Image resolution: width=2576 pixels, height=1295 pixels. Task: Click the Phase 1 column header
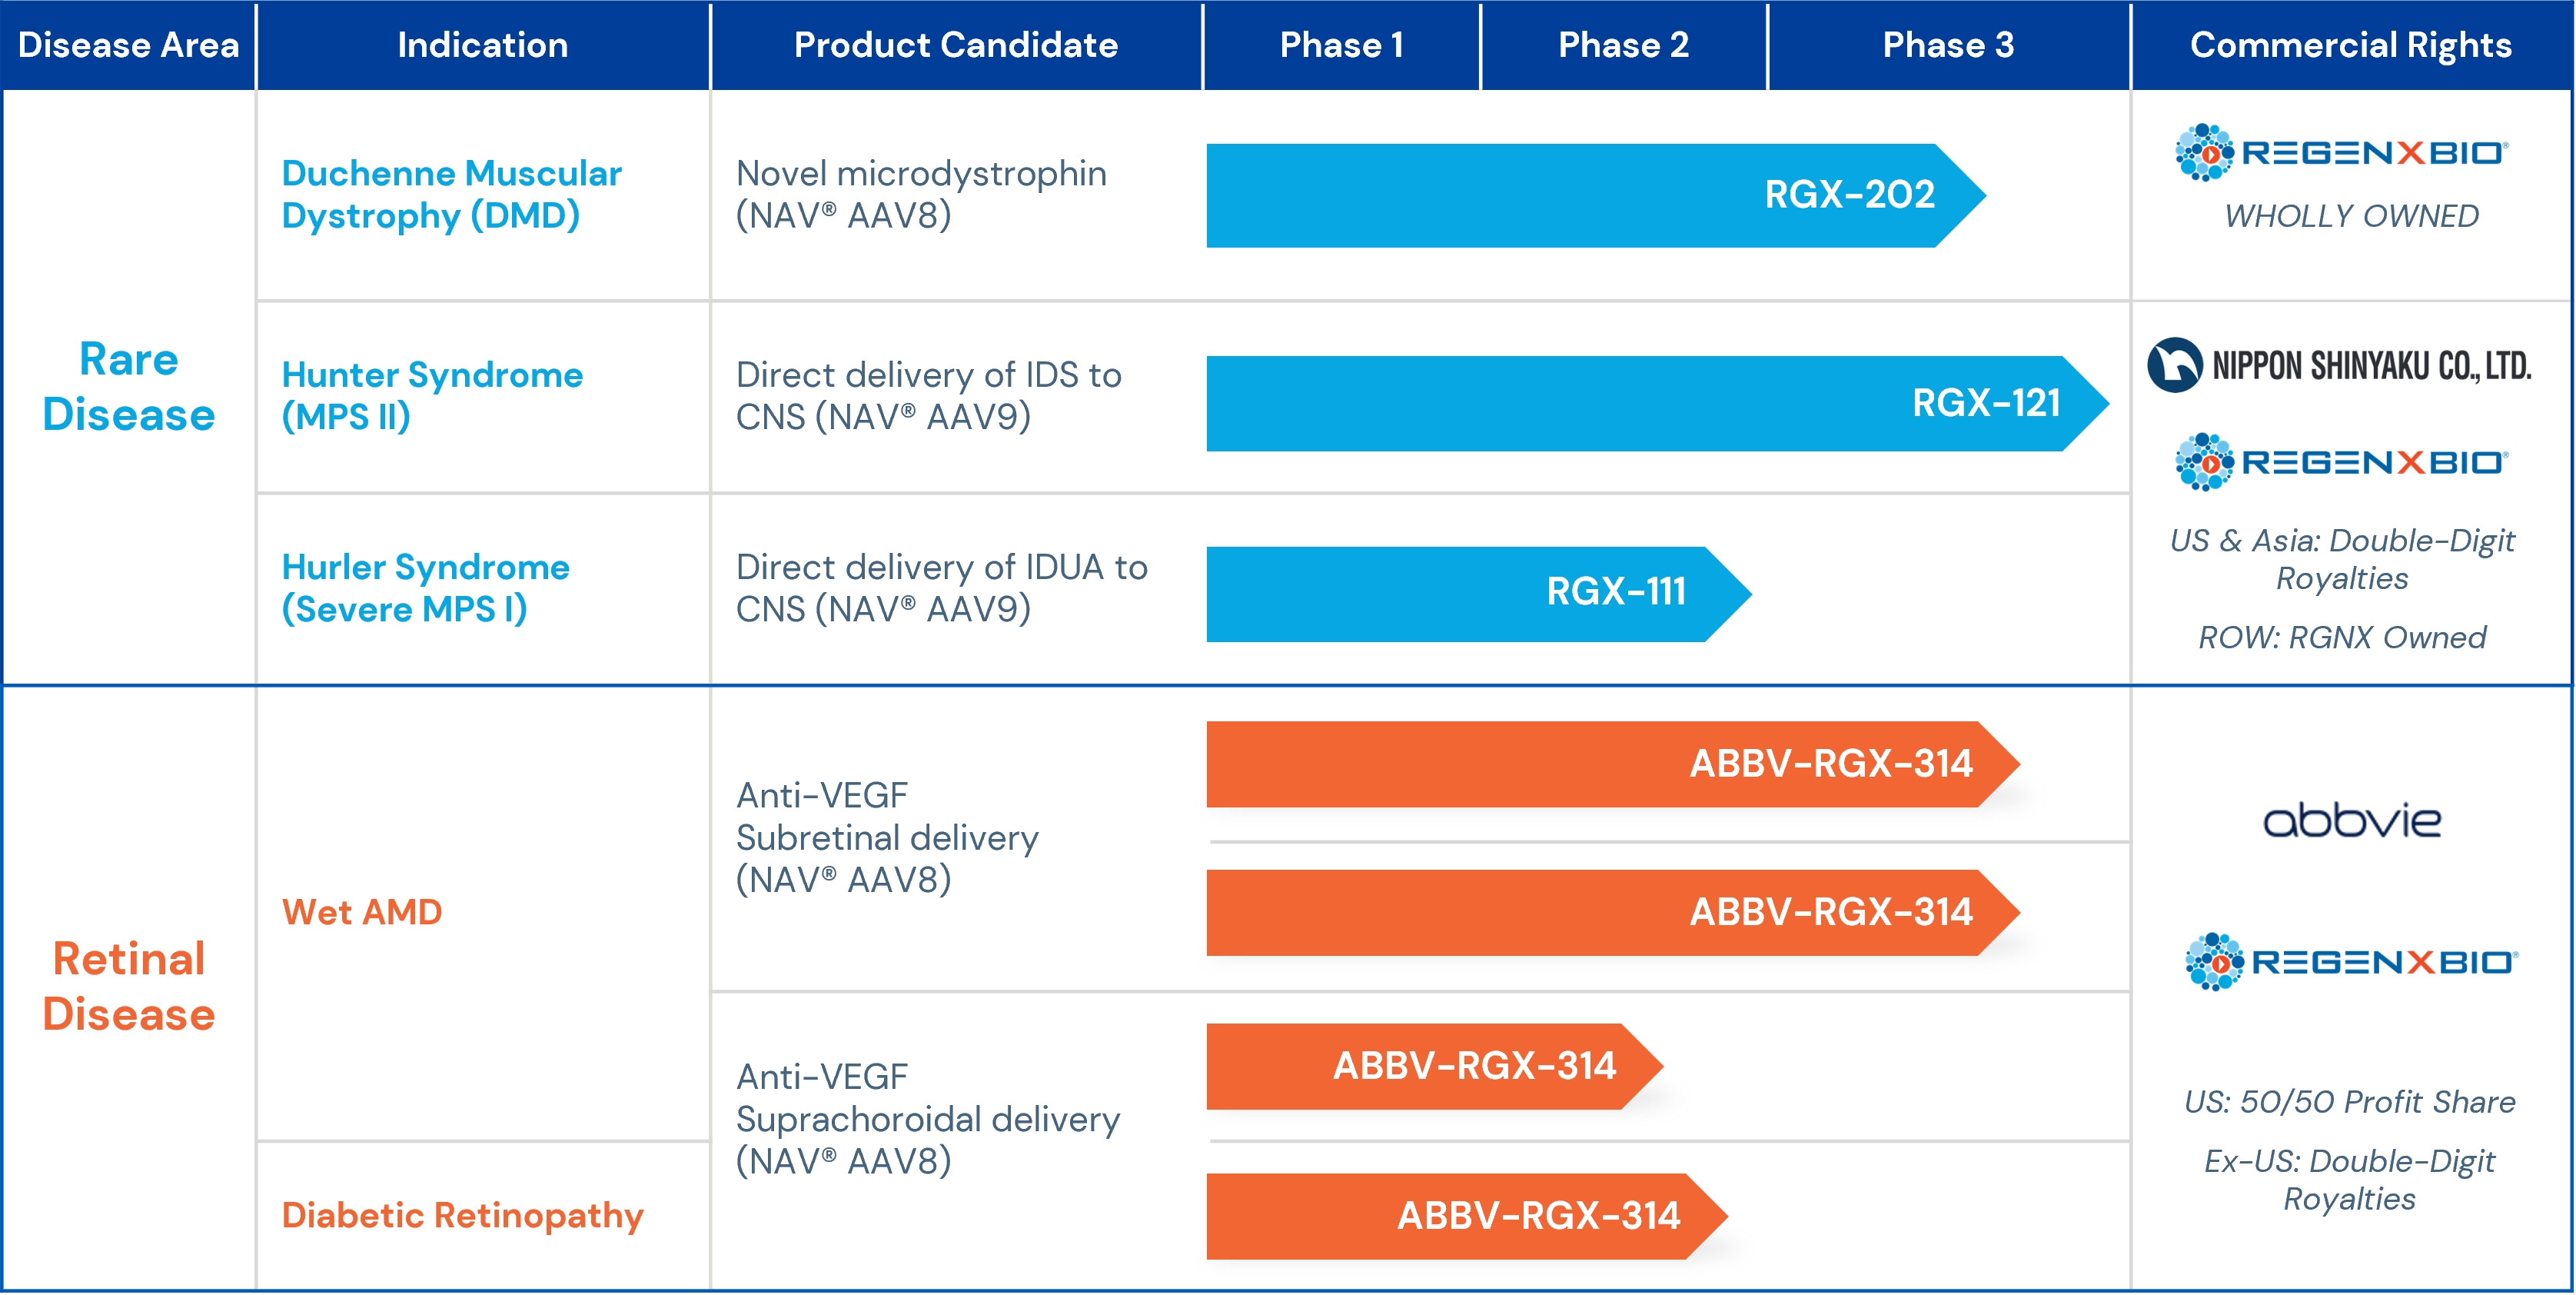tap(1341, 45)
